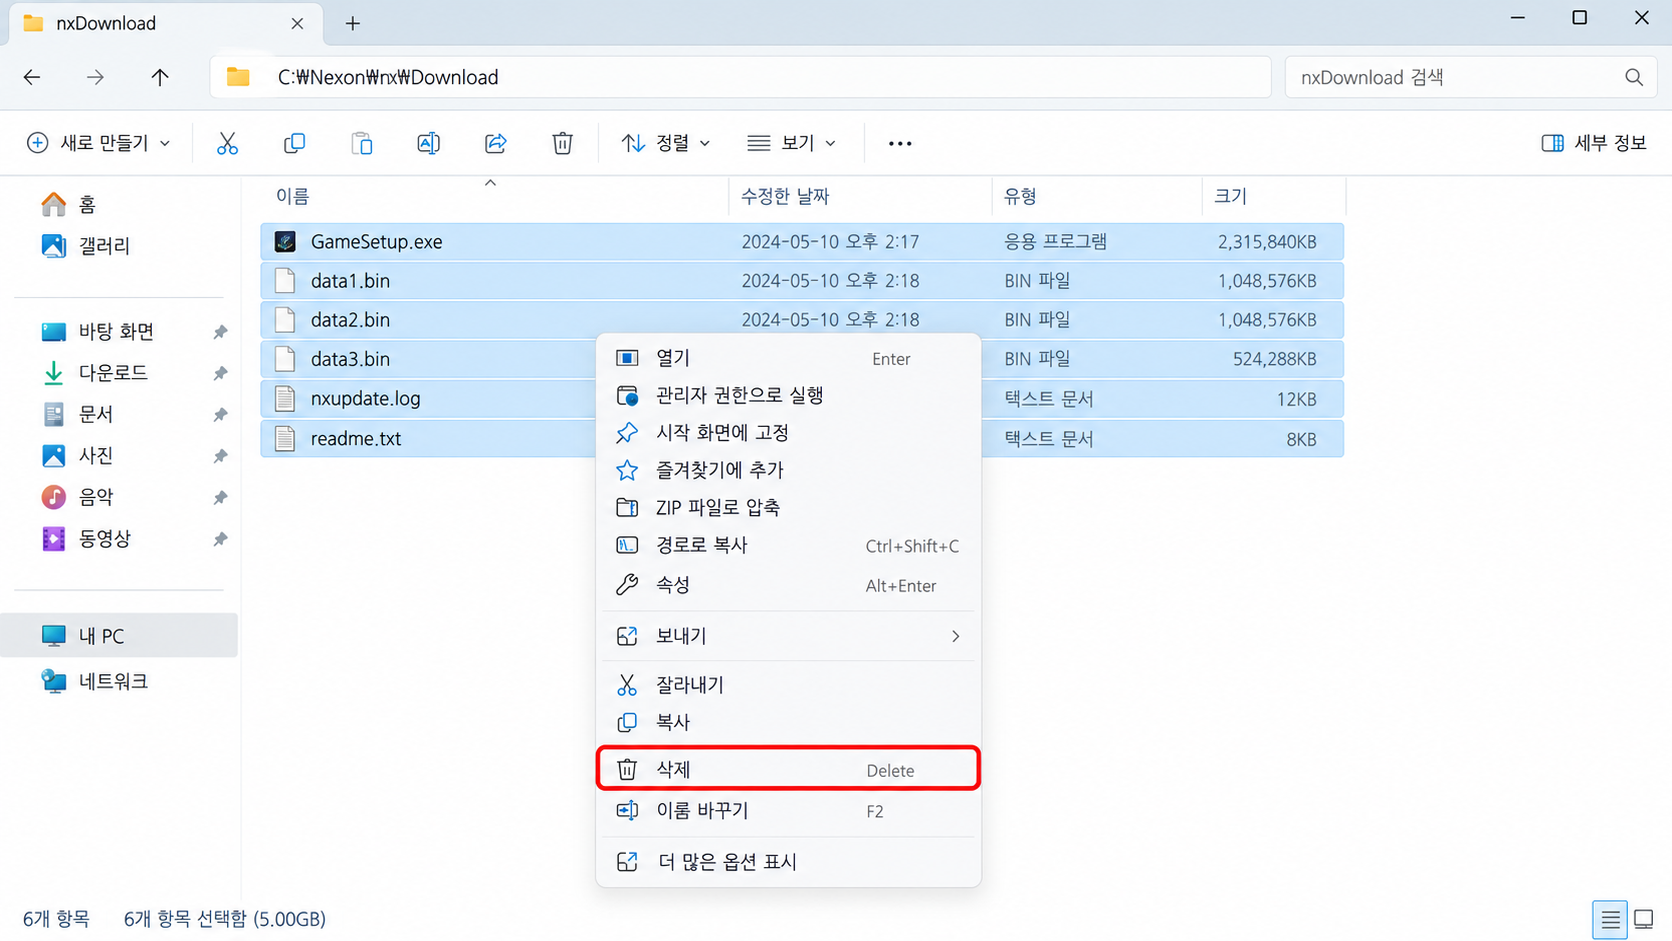1672x941 pixels.
Task: Click the Share icon in toolbar
Action: coord(495,143)
